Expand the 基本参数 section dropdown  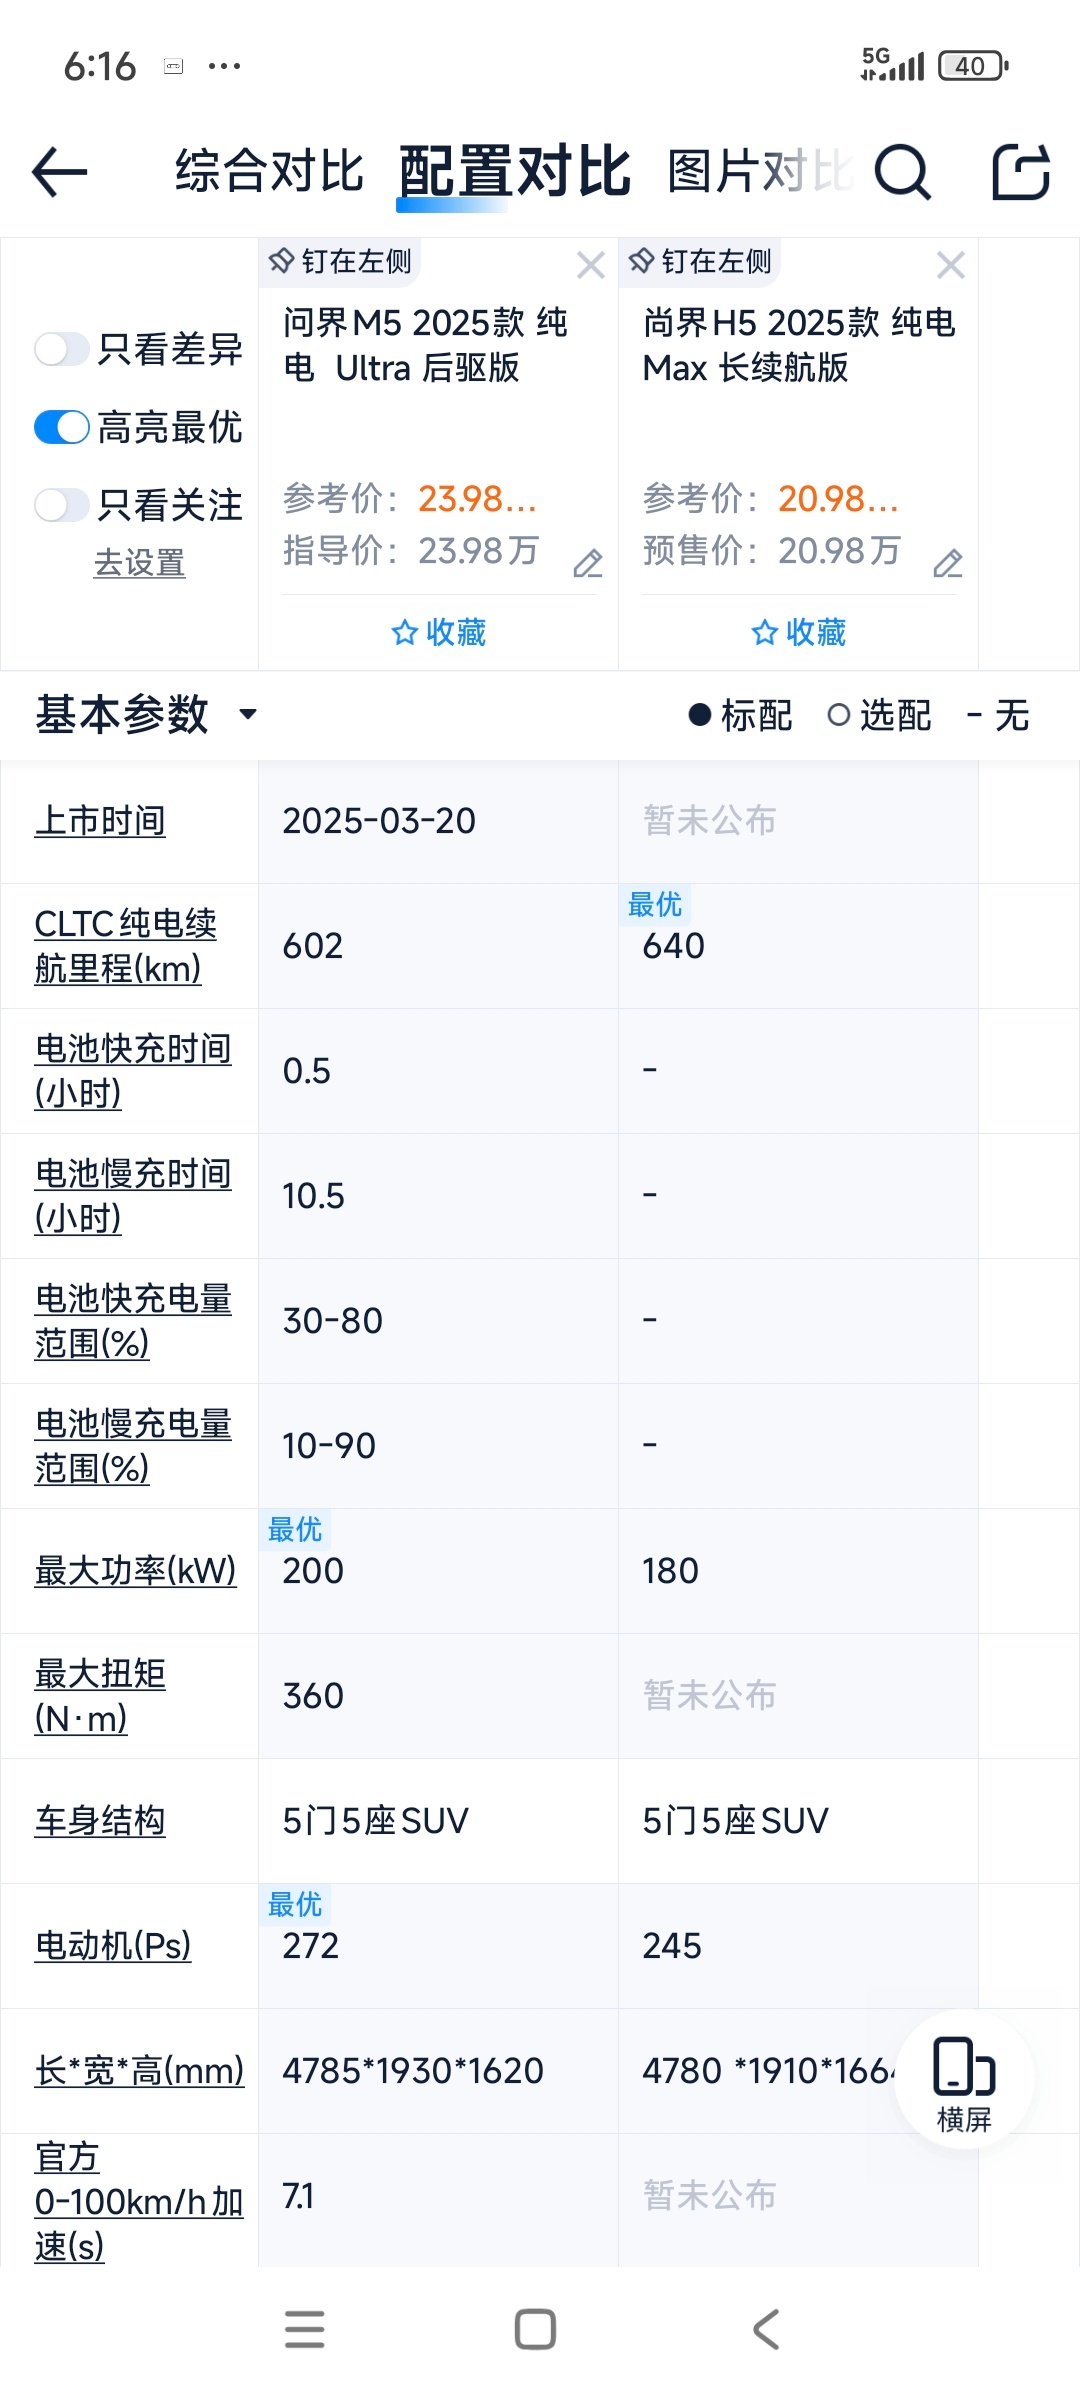coord(248,714)
